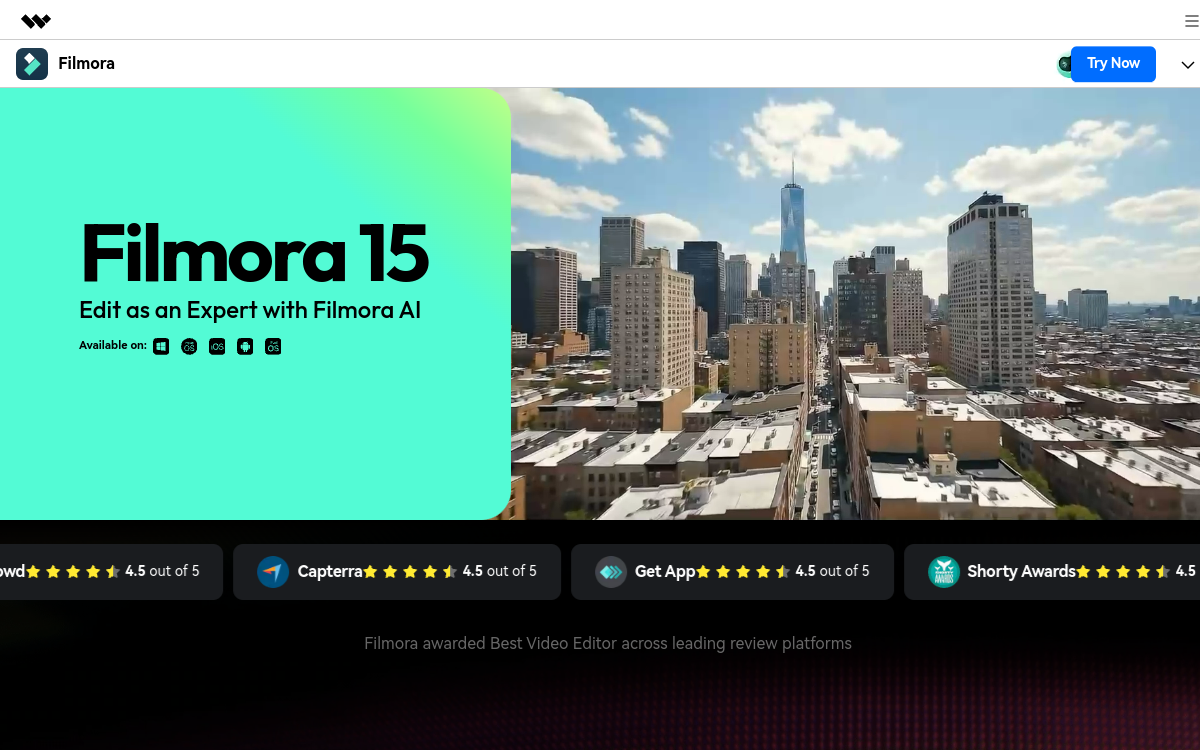The width and height of the screenshot is (1200, 750).
Task: Click the city skyline hero video
Action: tap(855, 304)
